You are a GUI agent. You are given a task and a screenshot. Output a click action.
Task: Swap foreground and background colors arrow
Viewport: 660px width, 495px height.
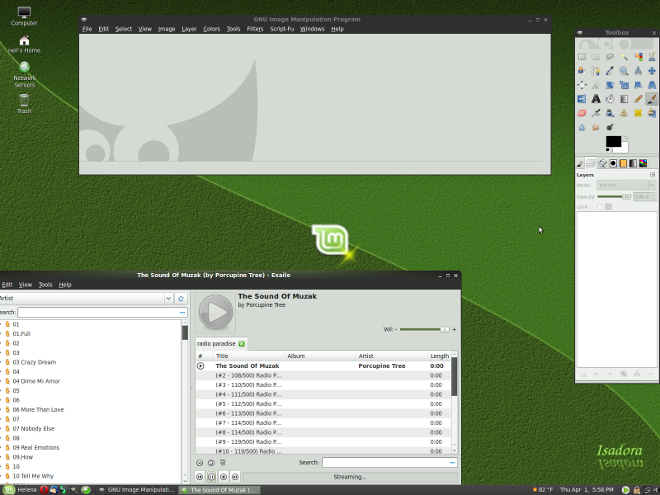coord(626,138)
